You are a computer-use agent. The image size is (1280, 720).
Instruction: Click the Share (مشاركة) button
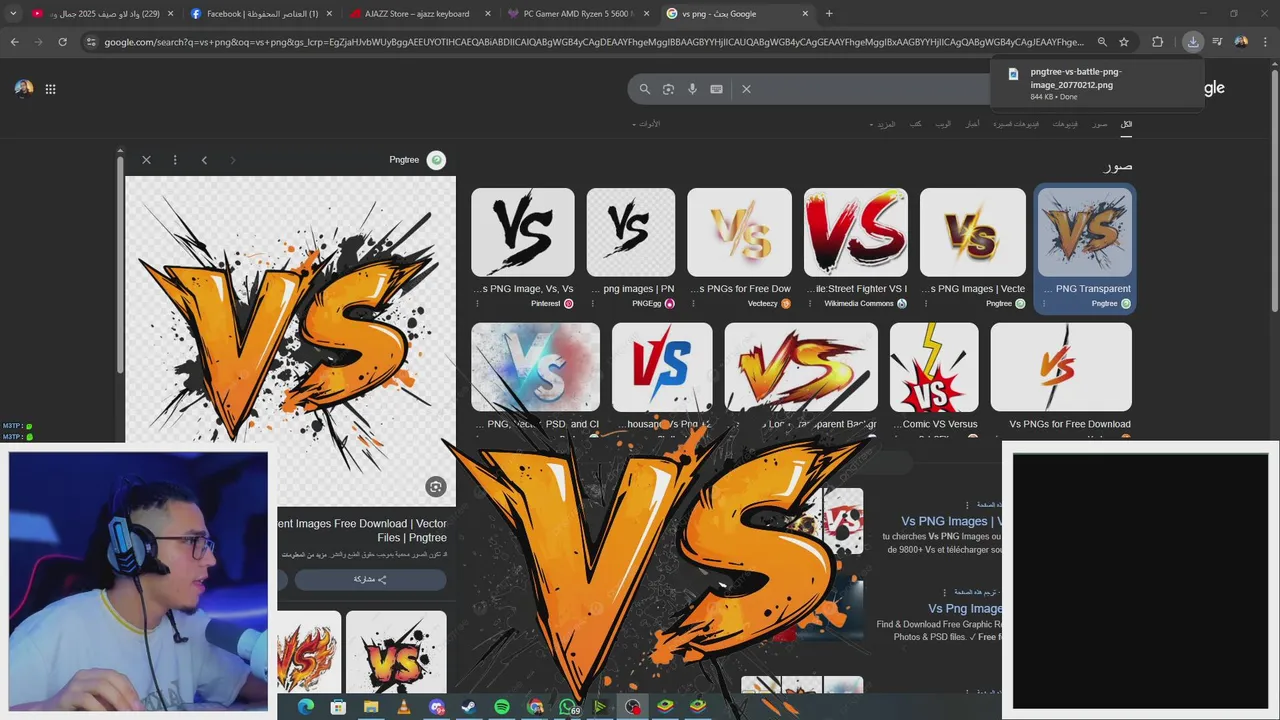[370, 579]
